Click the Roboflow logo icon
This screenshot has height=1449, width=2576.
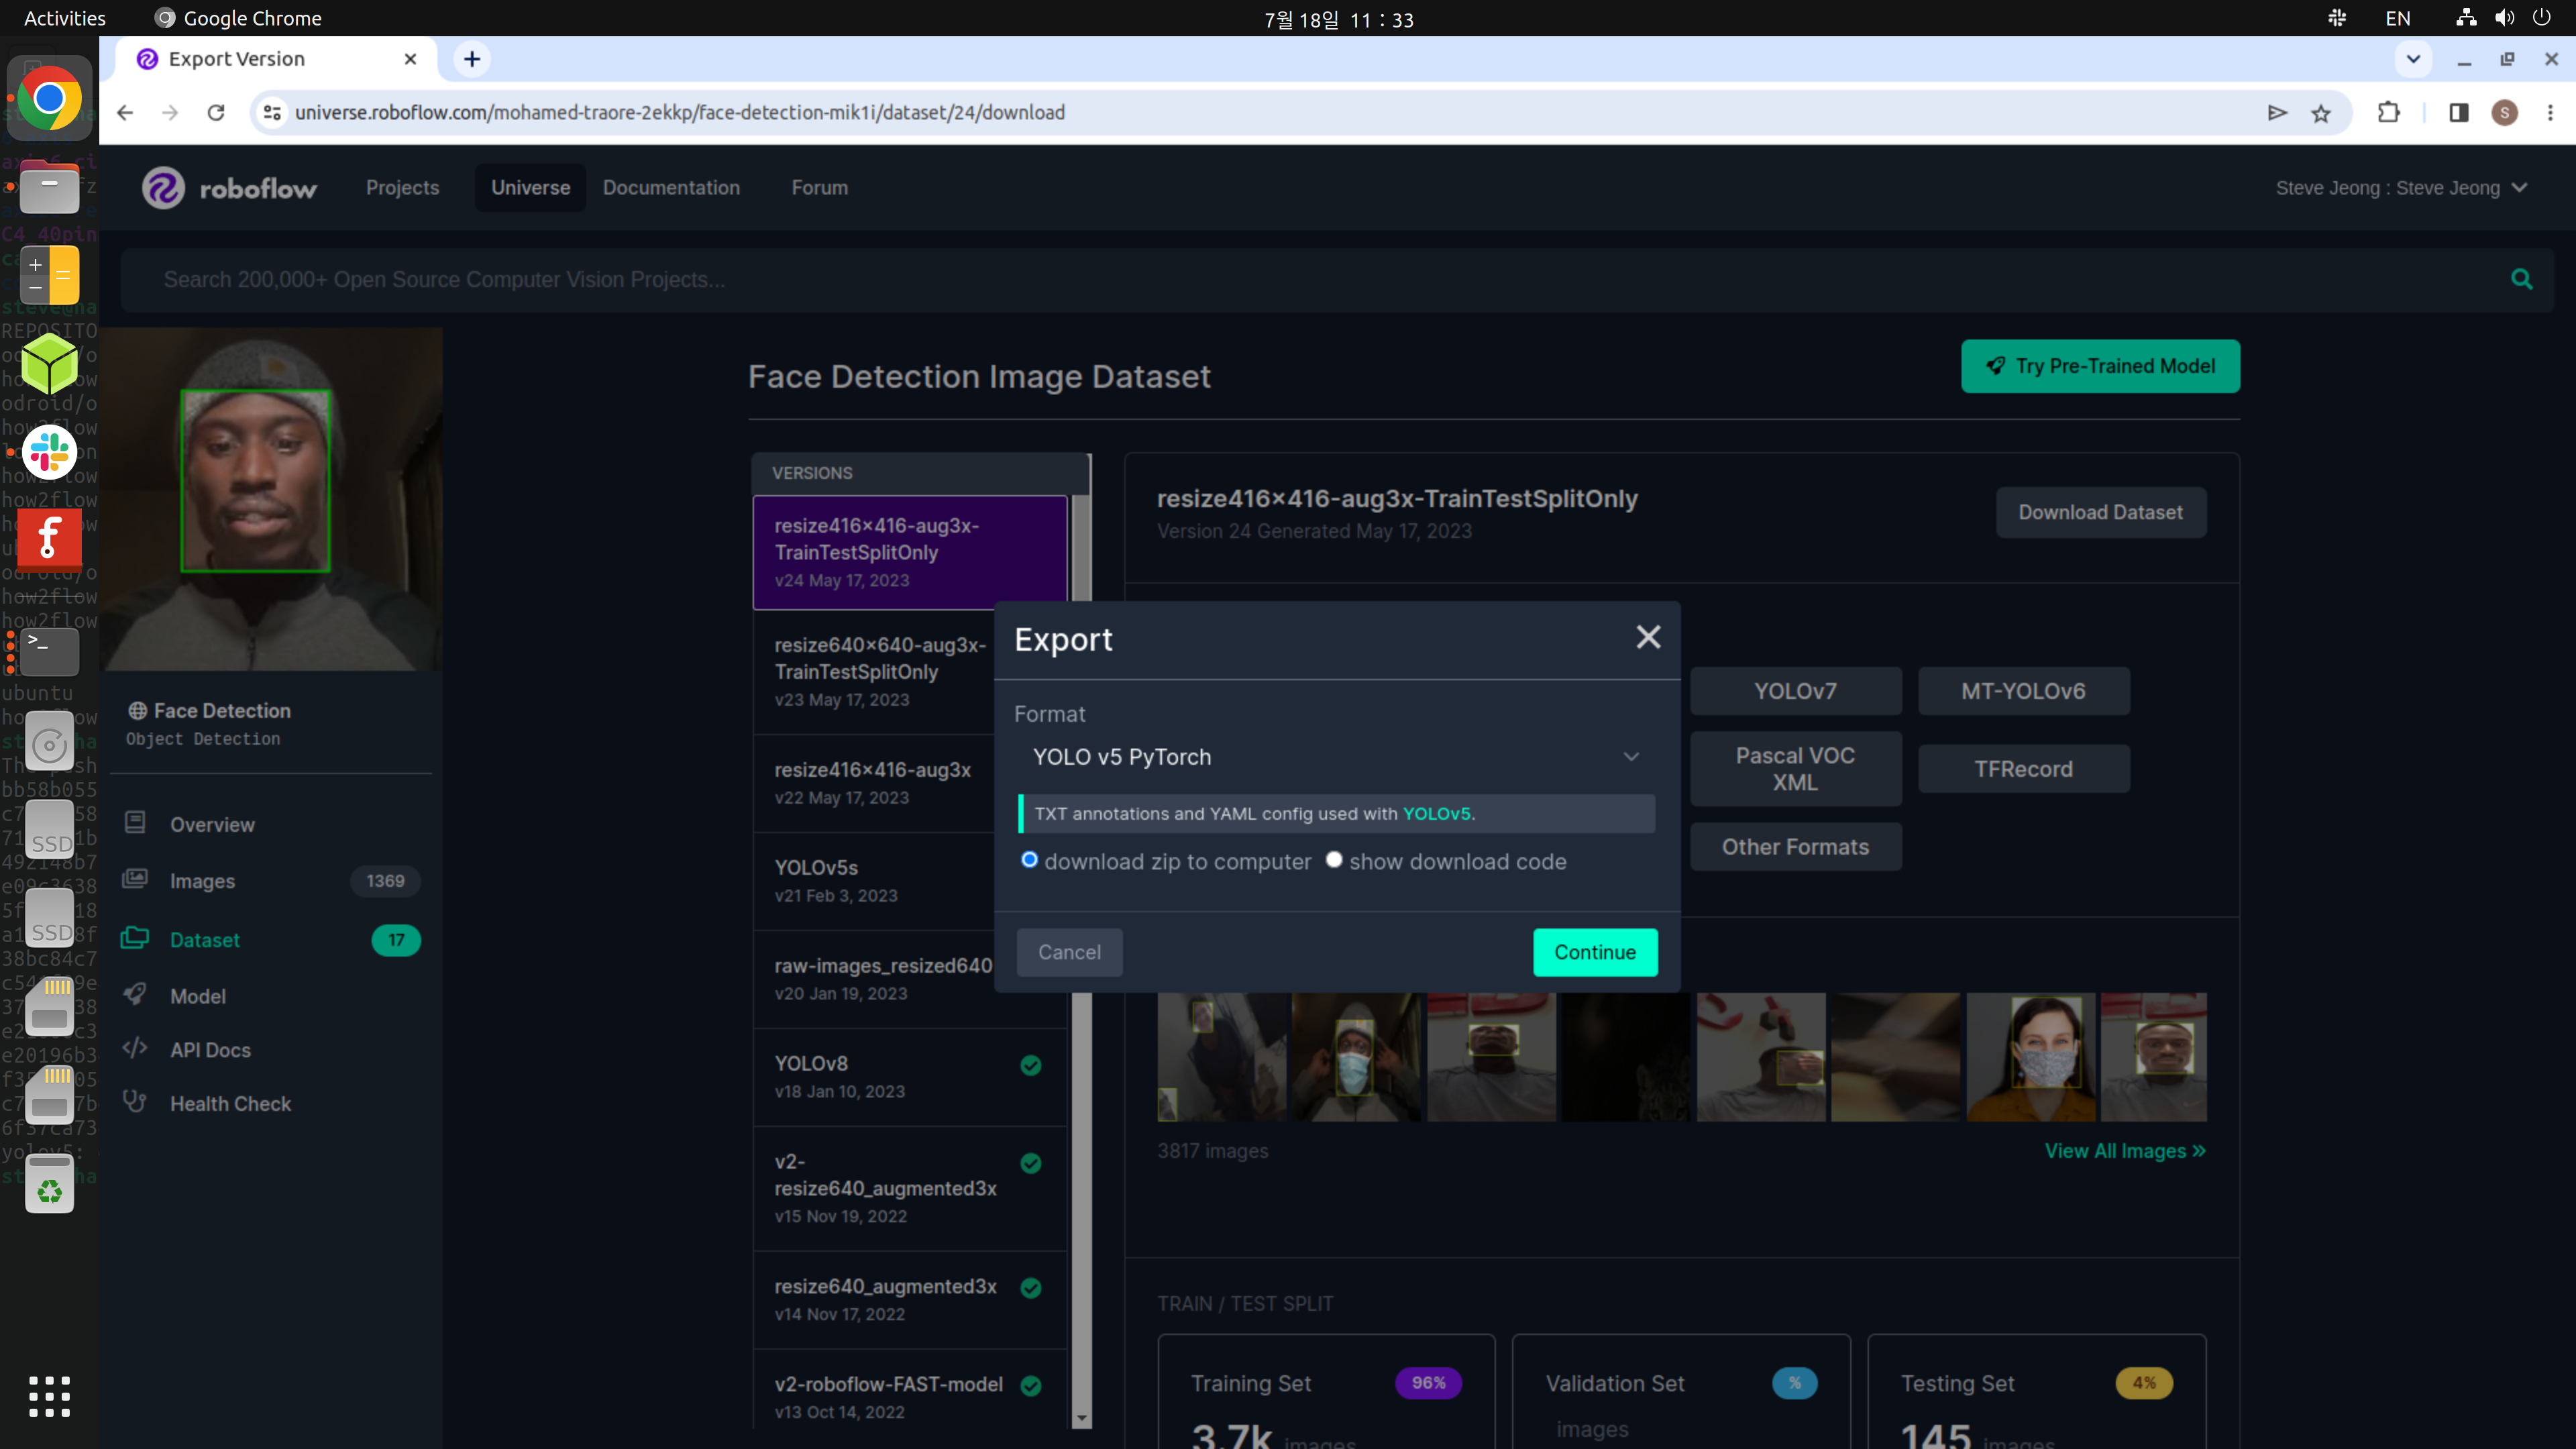coord(163,188)
